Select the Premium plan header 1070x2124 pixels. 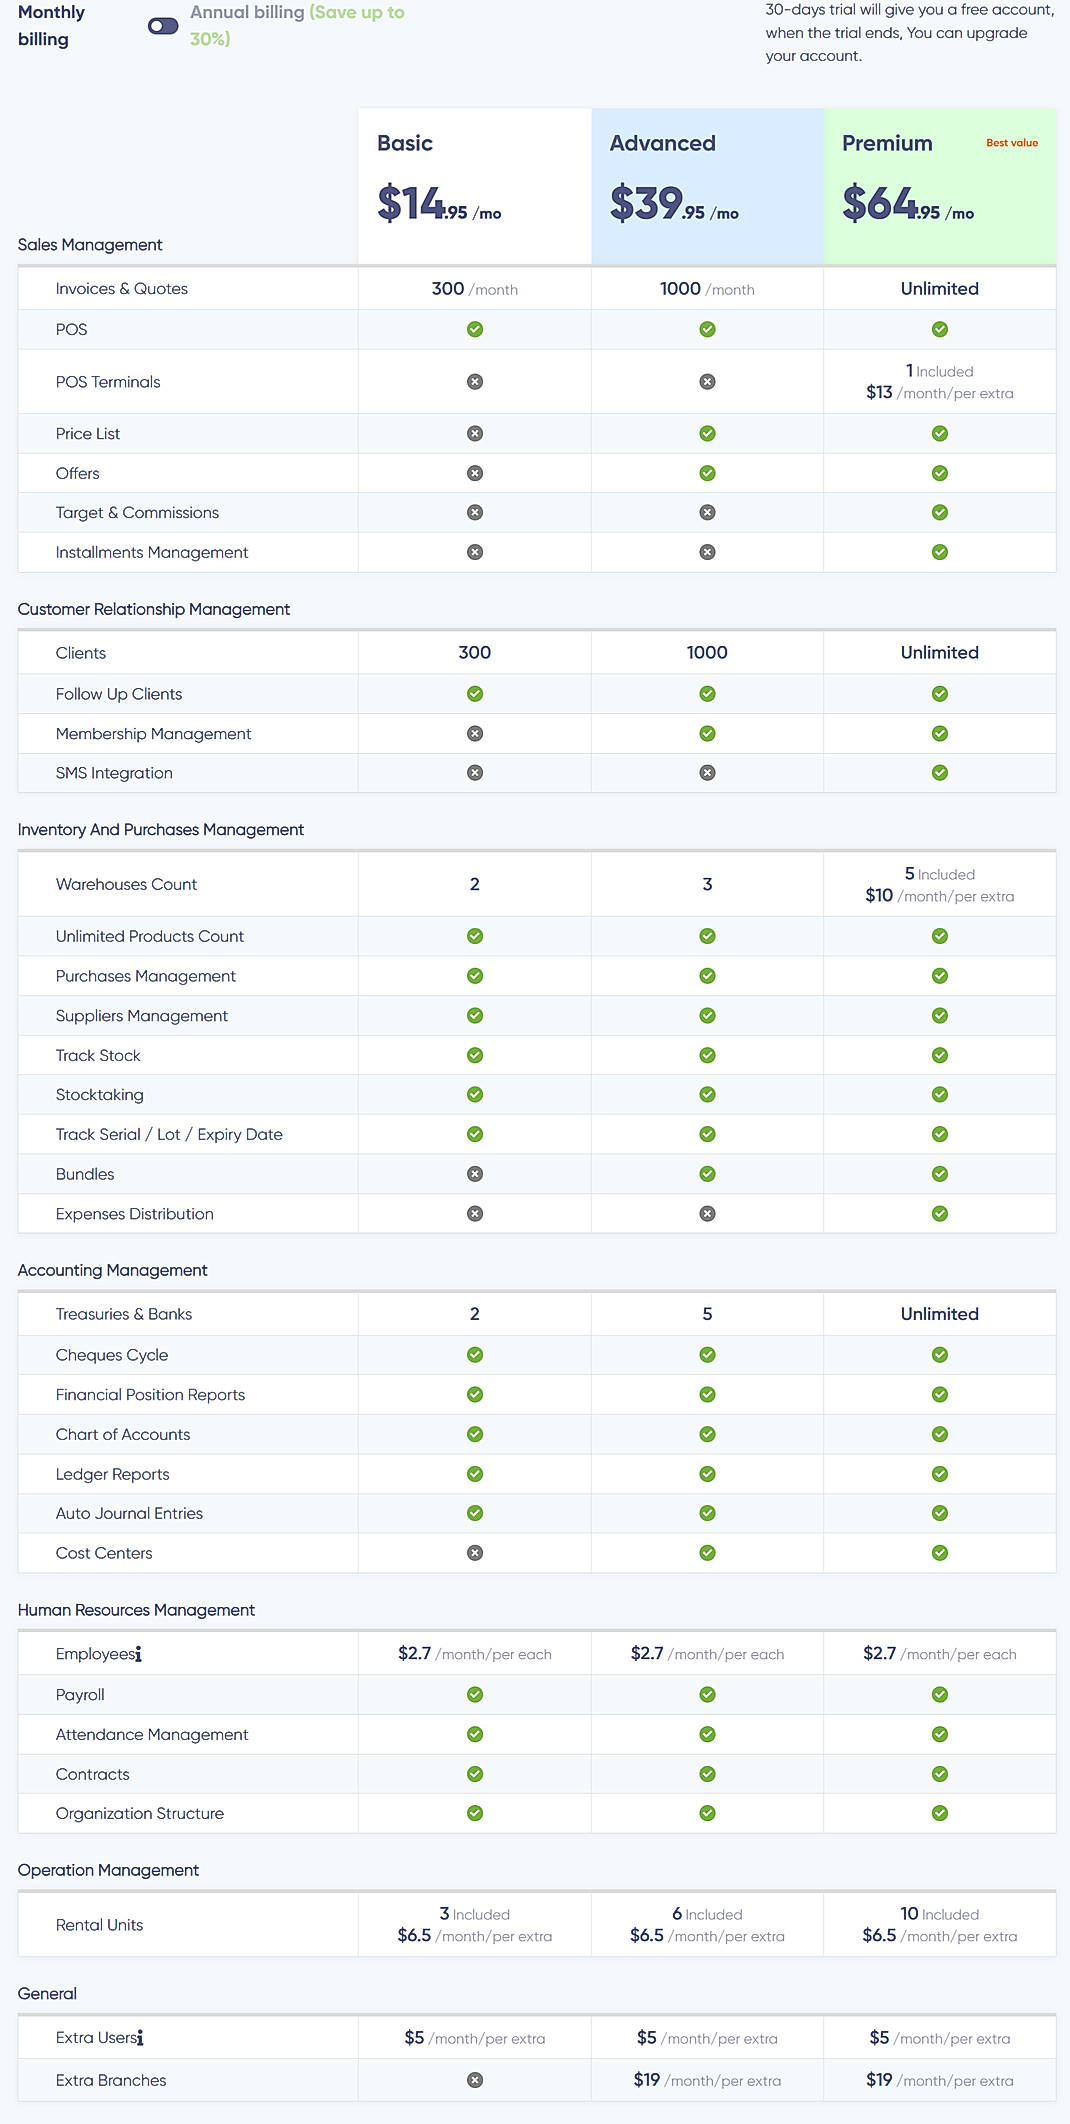click(886, 143)
